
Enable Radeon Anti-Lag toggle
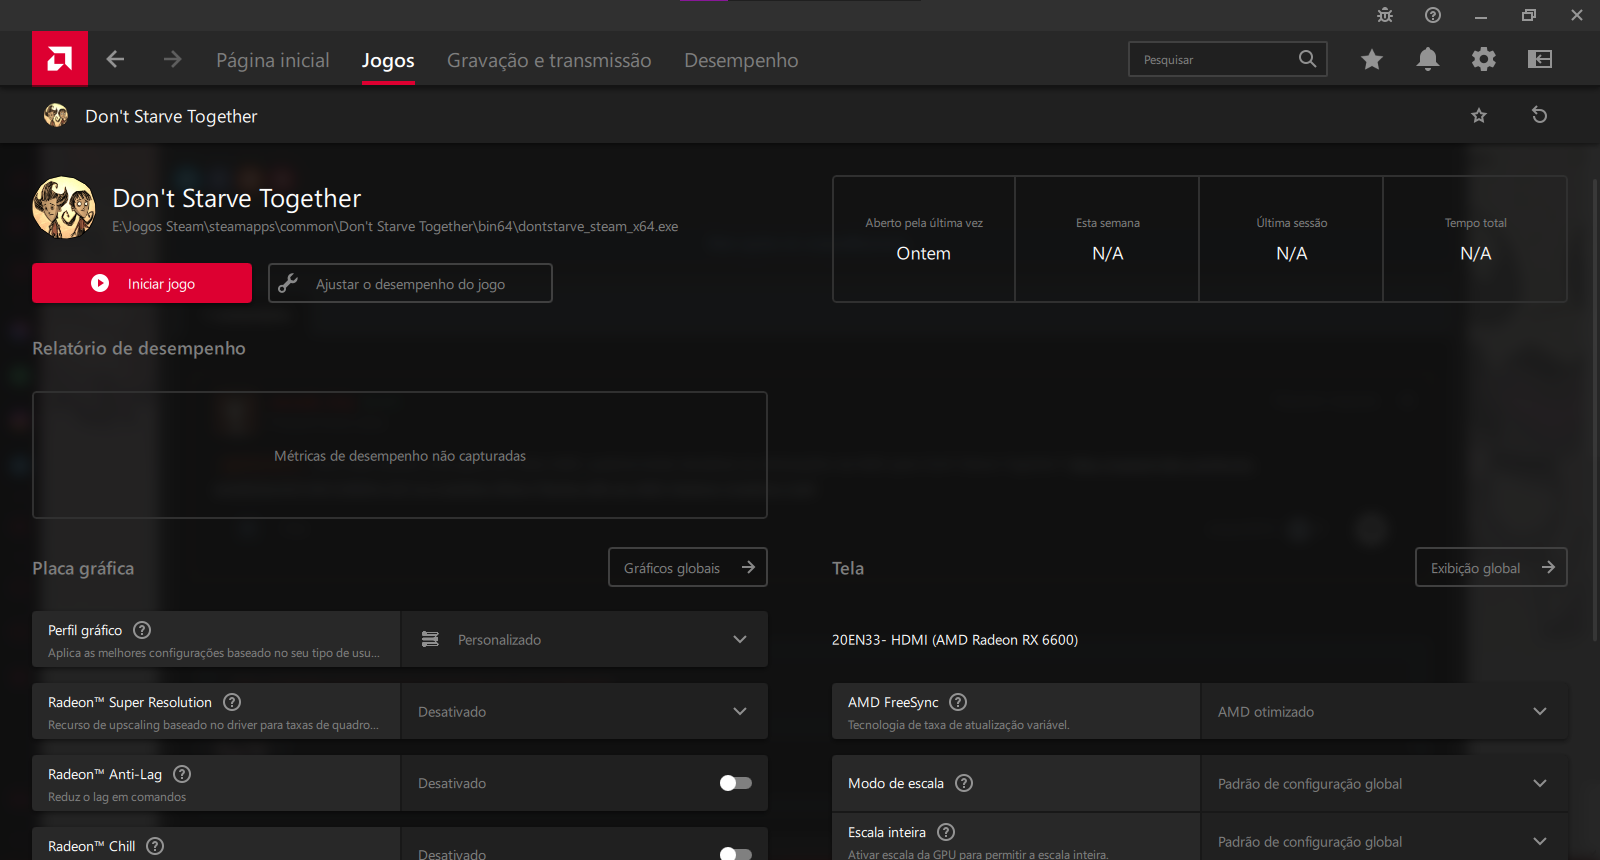(x=735, y=783)
